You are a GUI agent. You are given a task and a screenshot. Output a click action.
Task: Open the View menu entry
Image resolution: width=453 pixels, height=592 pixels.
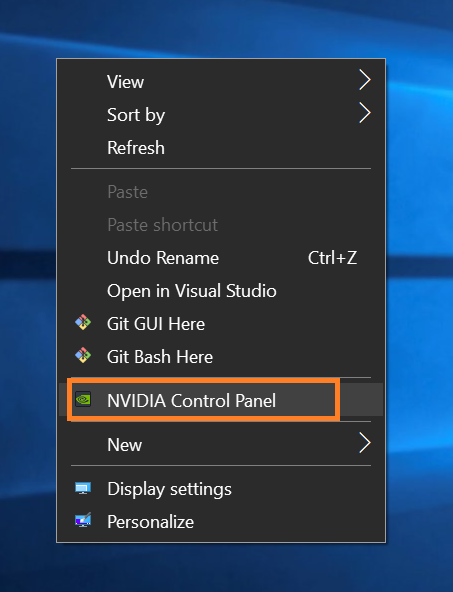[221, 81]
